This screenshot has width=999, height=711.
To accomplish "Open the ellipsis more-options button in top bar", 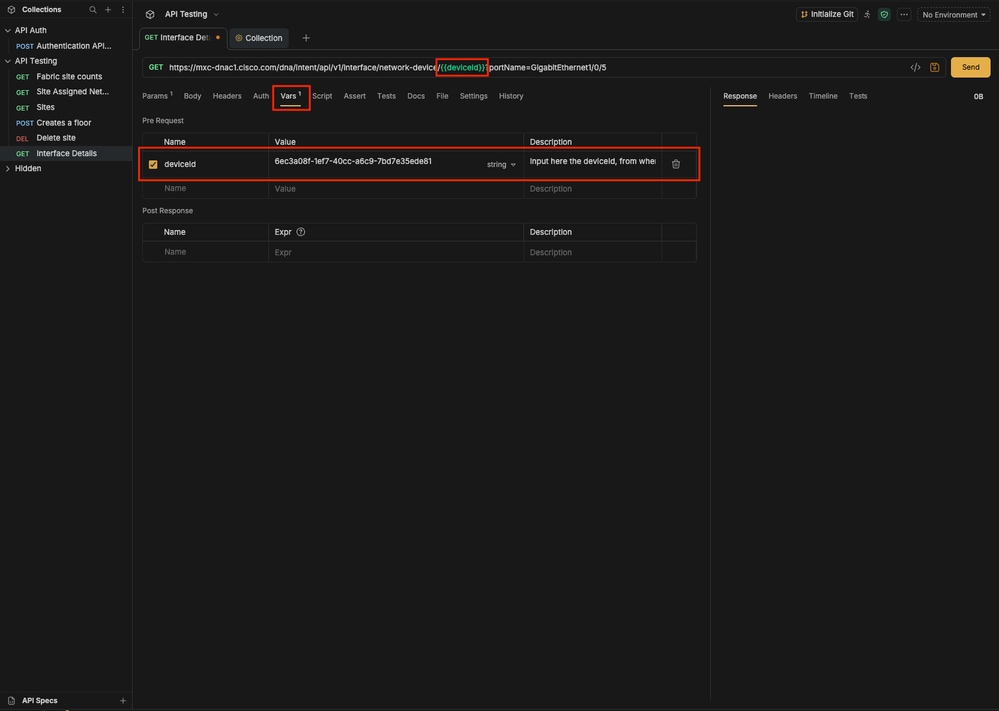I will click(x=903, y=14).
